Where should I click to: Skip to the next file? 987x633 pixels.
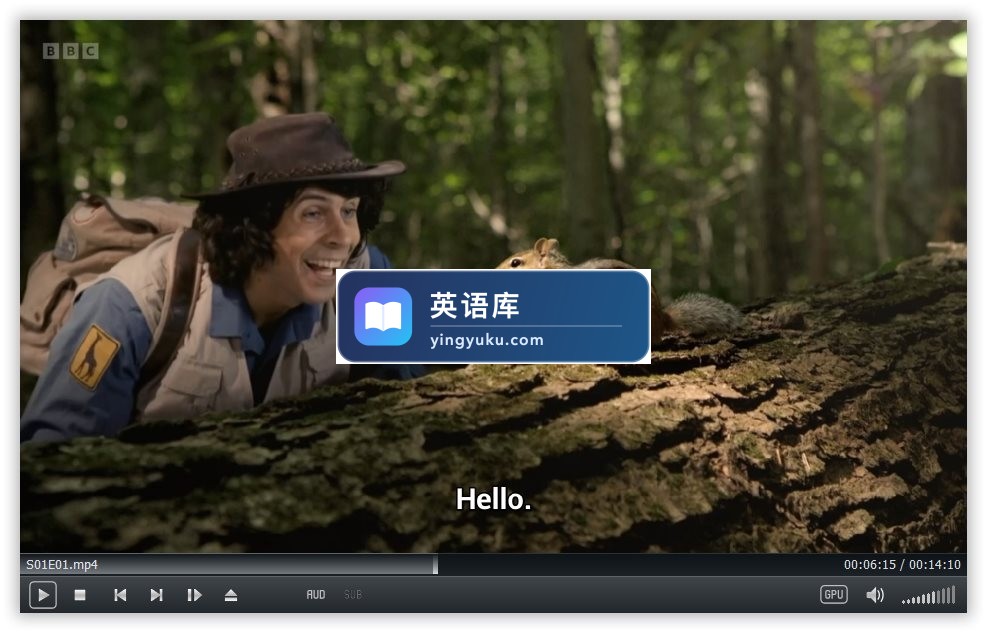click(157, 595)
